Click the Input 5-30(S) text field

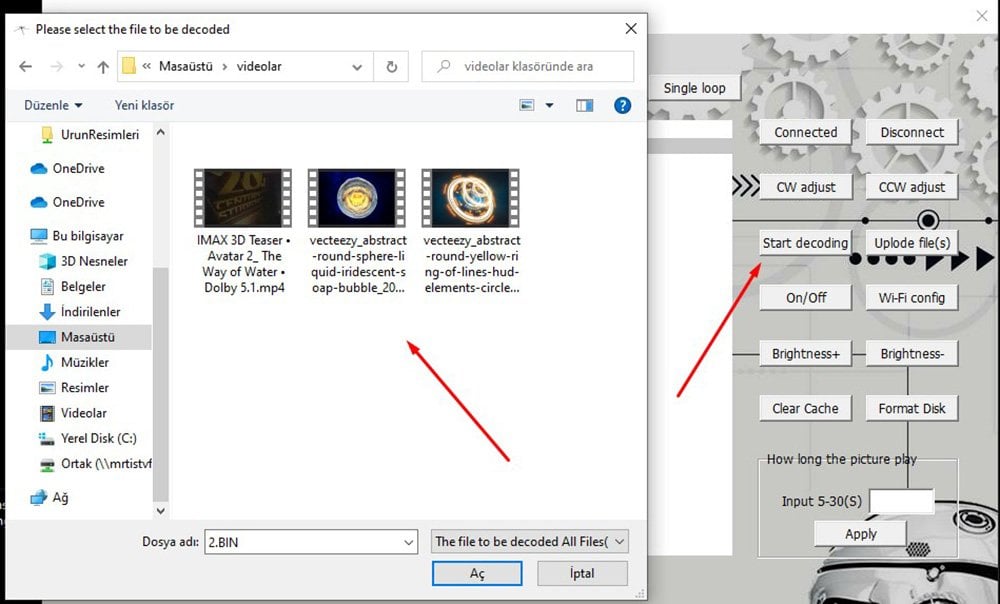901,501
